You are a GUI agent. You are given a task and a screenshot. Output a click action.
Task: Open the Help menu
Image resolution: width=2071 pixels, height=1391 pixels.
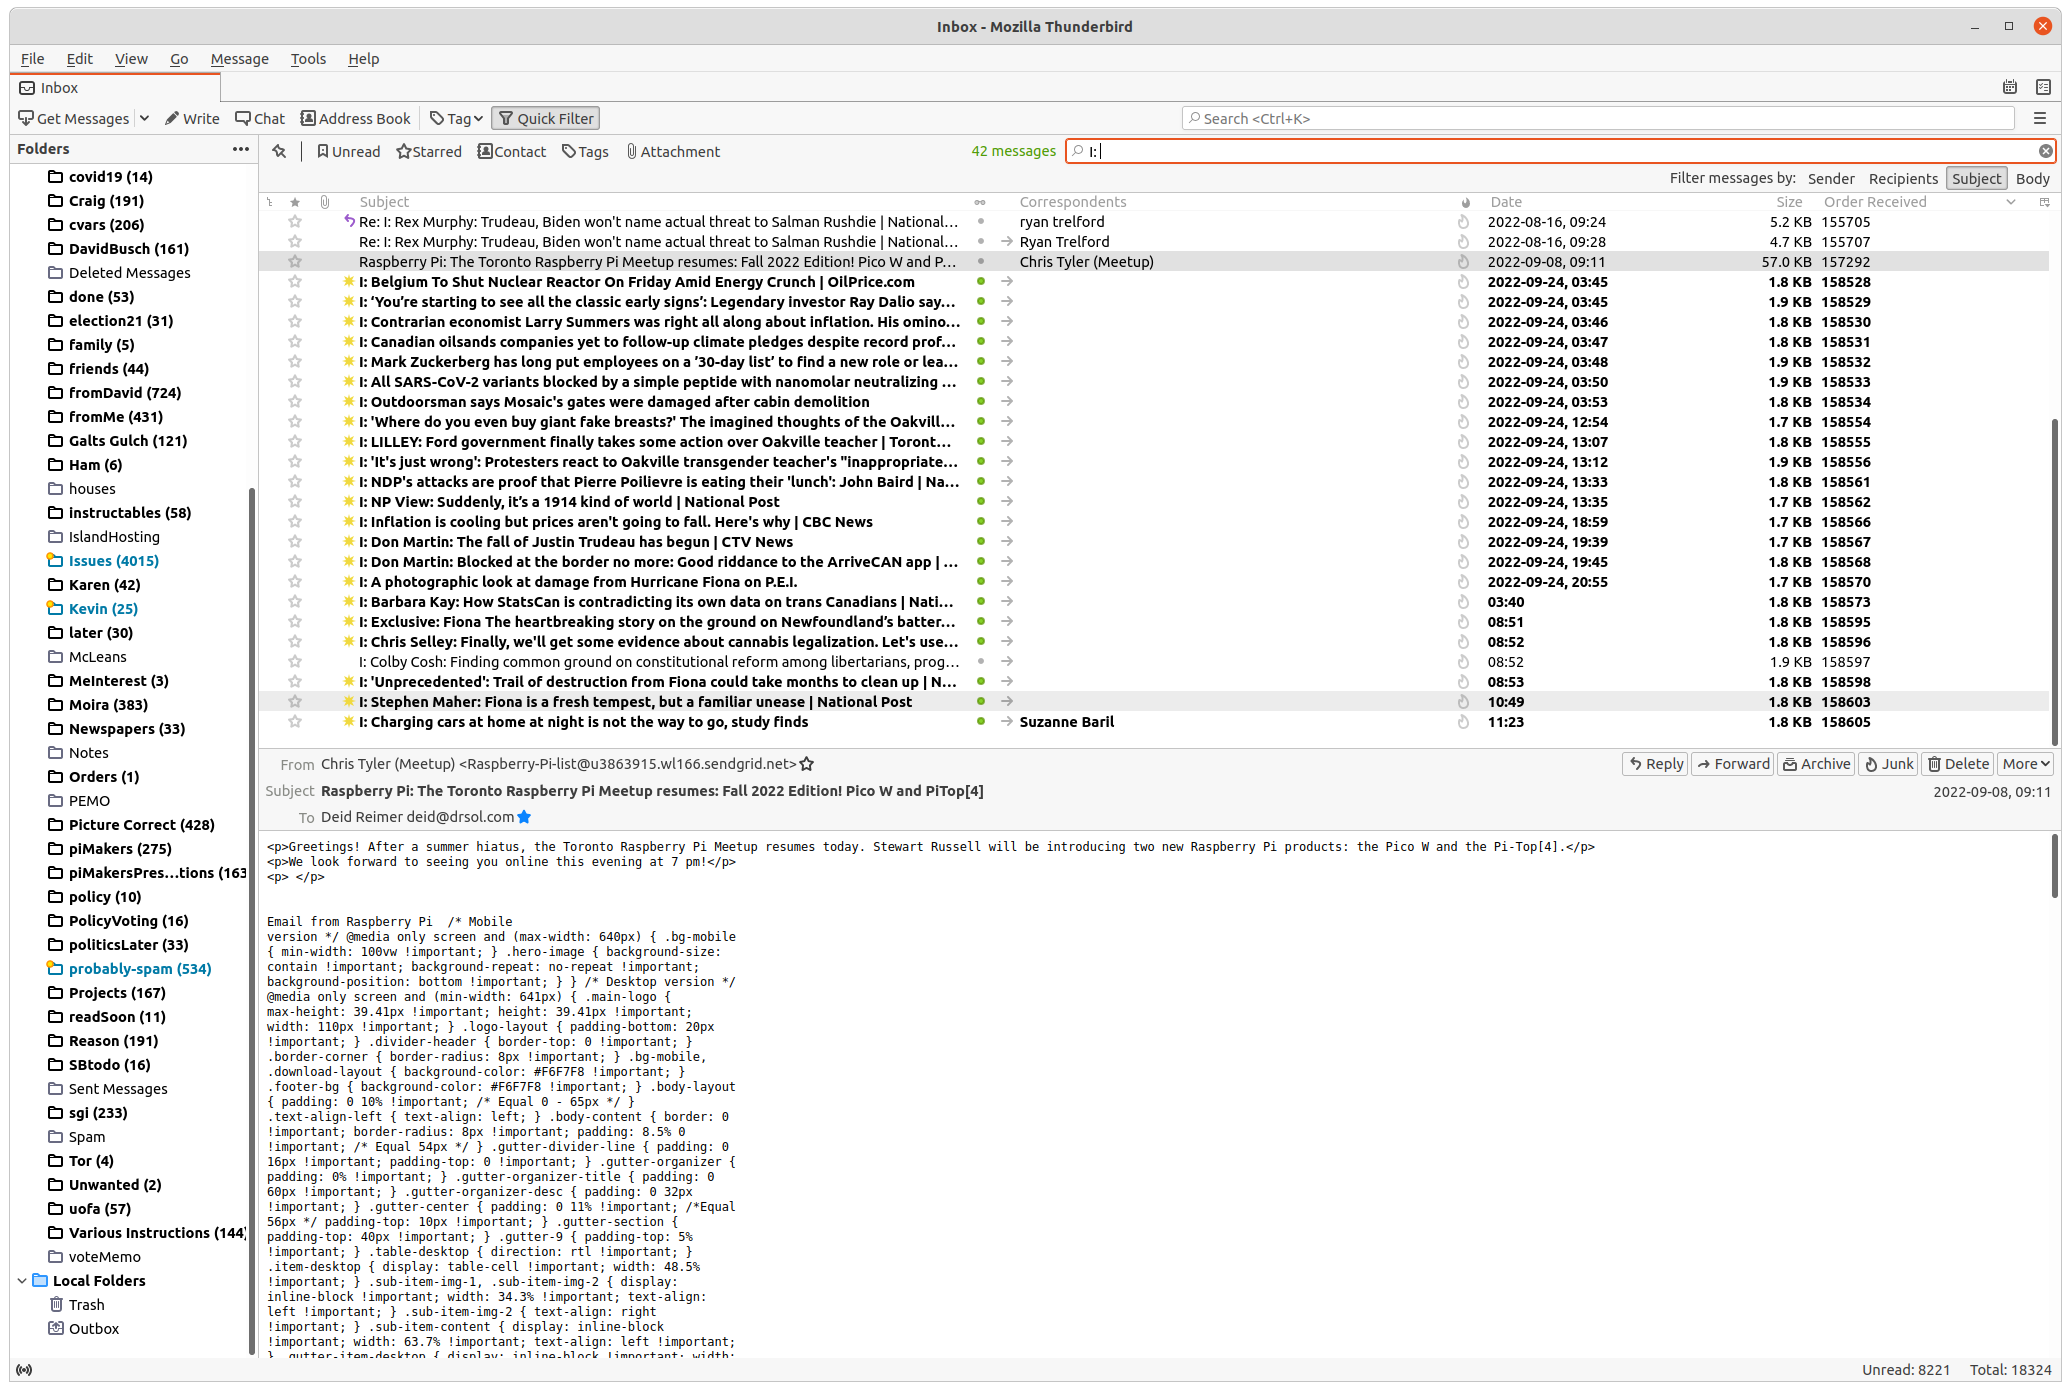(x=363, y=59)
